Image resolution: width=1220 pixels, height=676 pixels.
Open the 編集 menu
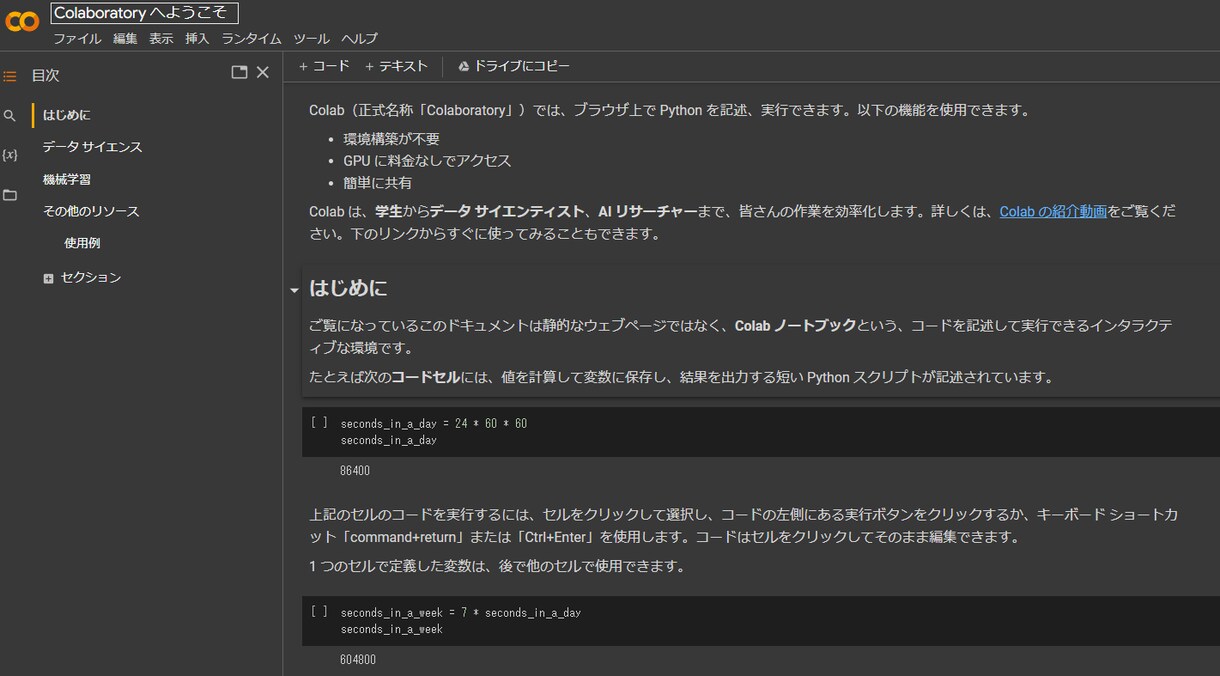(125, 39)
